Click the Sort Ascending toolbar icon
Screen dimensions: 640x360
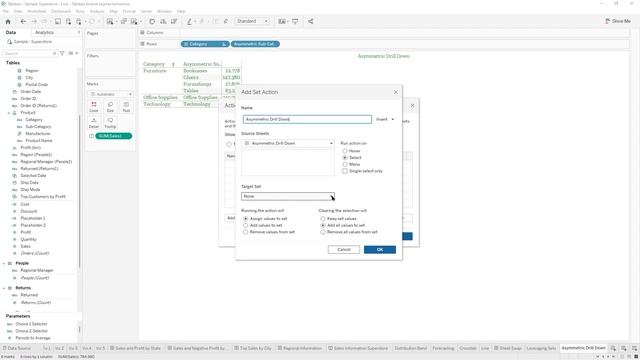[x=163, y=21]
